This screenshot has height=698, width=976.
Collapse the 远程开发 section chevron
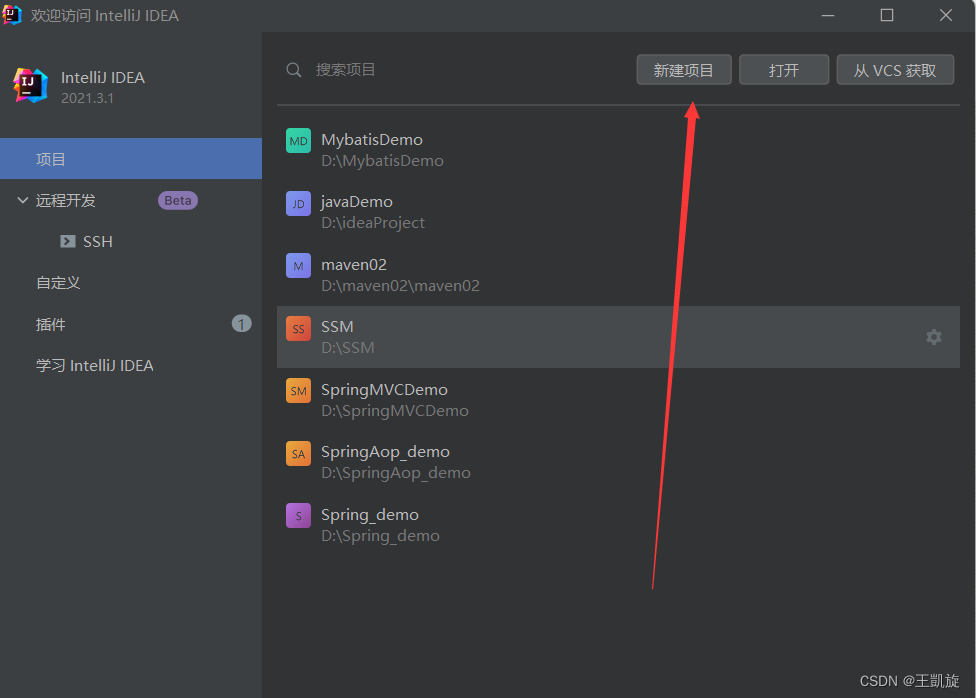click(22, 200)
